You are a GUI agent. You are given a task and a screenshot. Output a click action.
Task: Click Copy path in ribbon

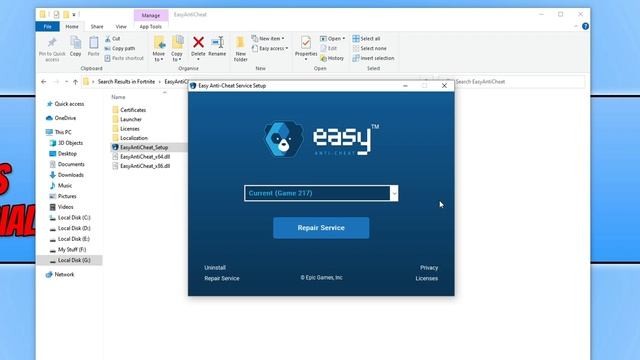pyautogui.click(x=120, y=49)
